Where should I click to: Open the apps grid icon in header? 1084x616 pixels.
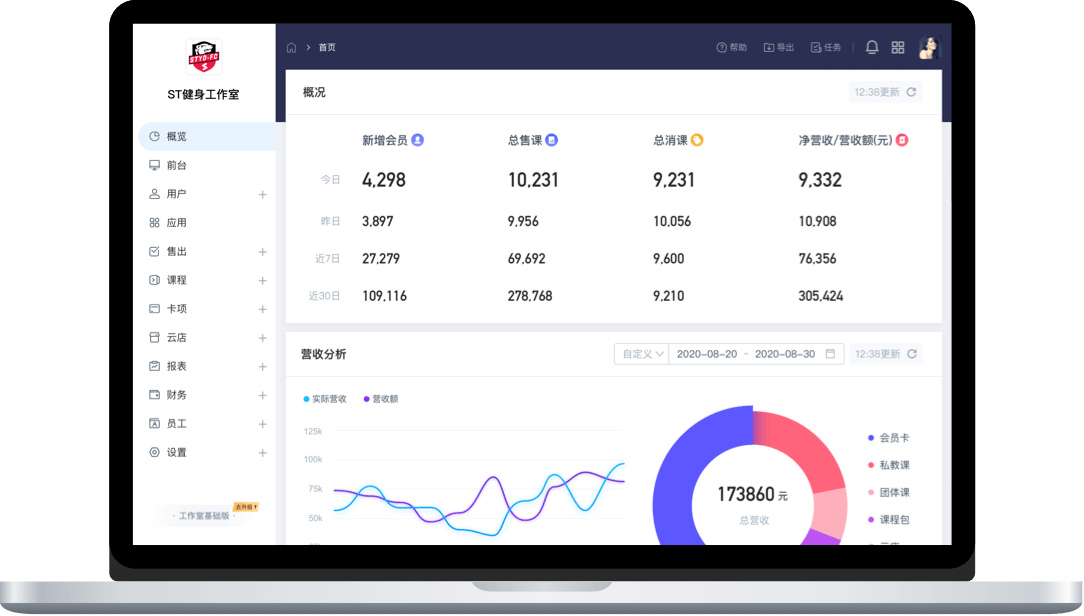(898, 47)
